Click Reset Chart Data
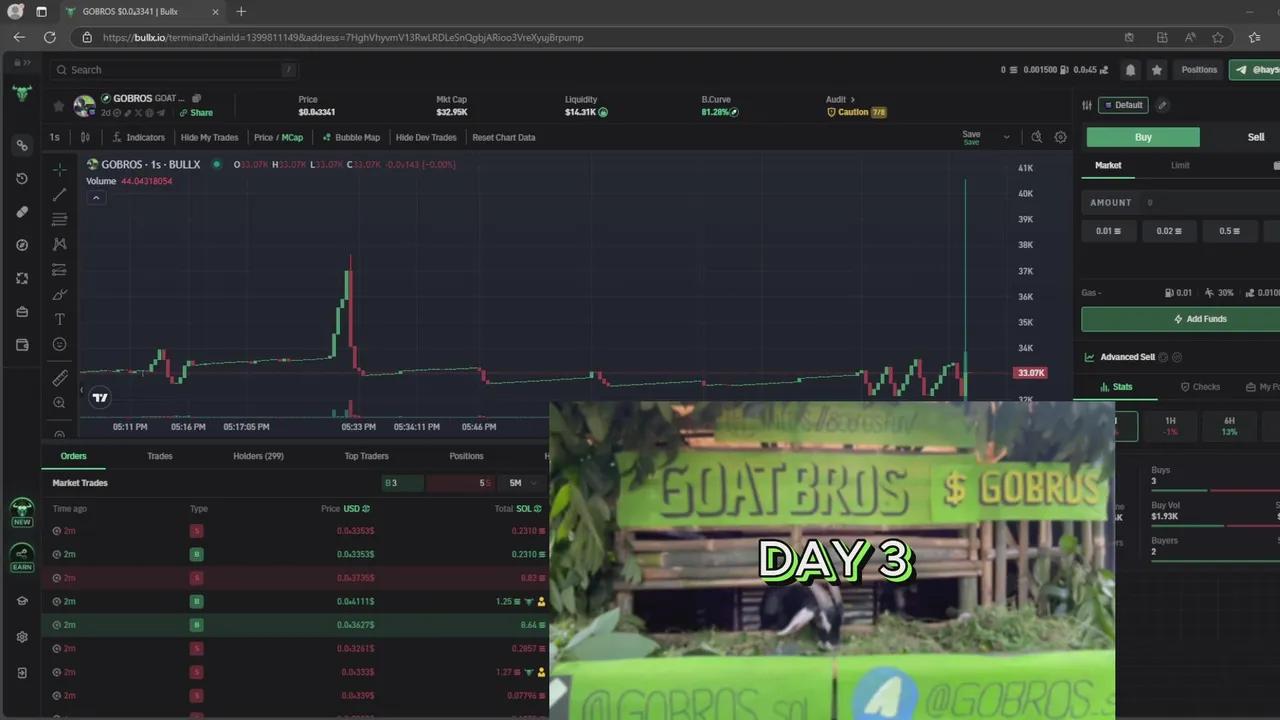This screenshot has width=1280, height=720. (x=504, y=137)
